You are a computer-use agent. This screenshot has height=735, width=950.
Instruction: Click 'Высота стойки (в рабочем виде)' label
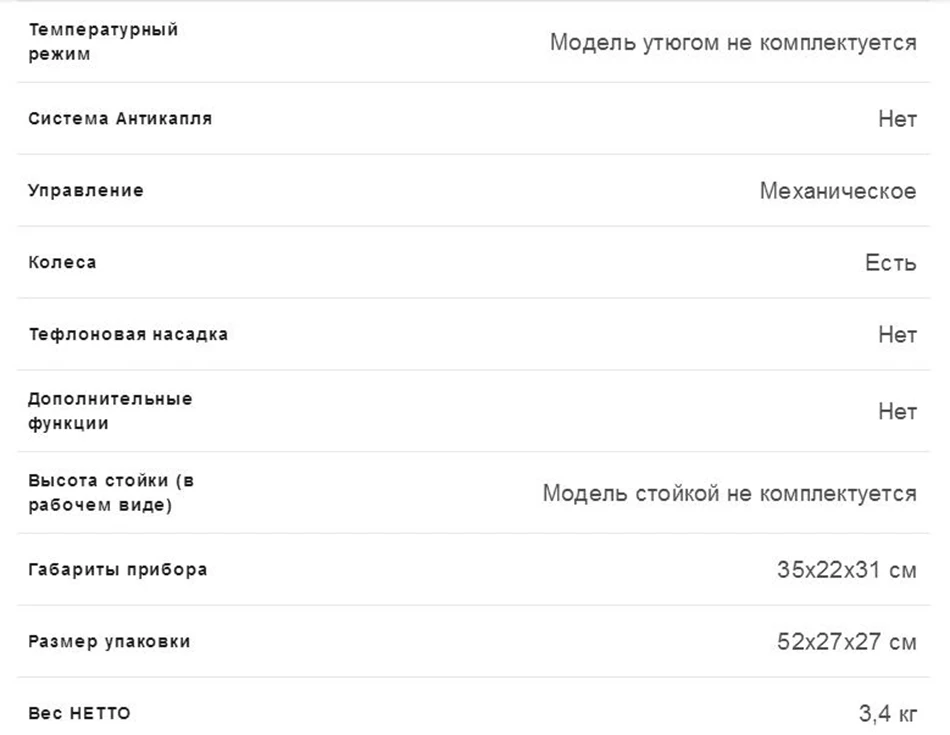(111, 493)
